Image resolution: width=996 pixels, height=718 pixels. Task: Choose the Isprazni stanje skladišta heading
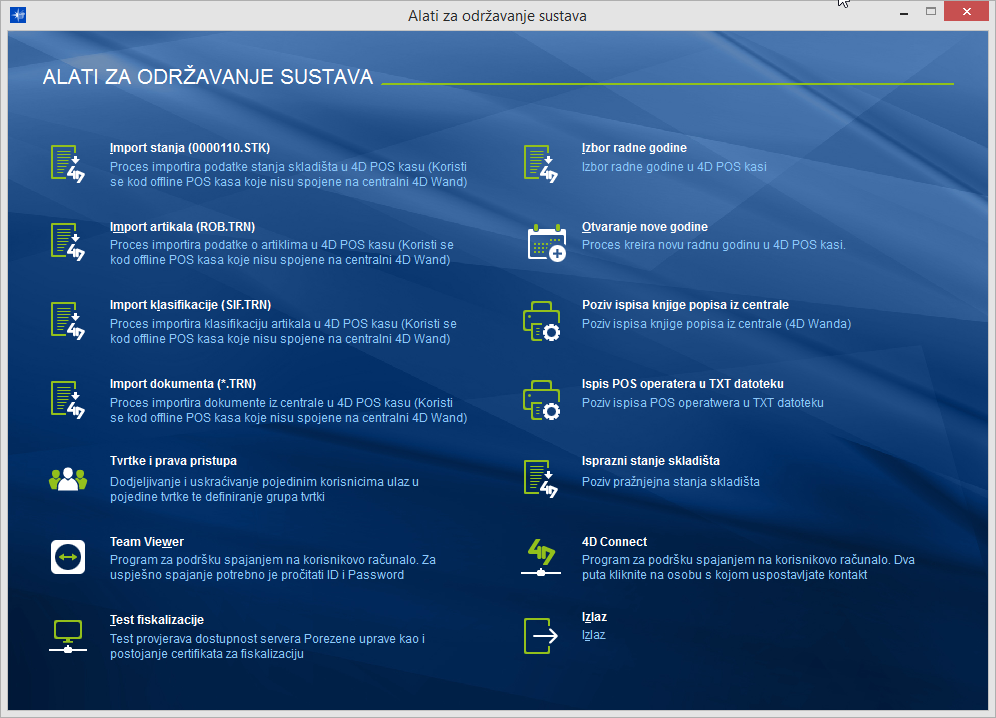(651, 461)
